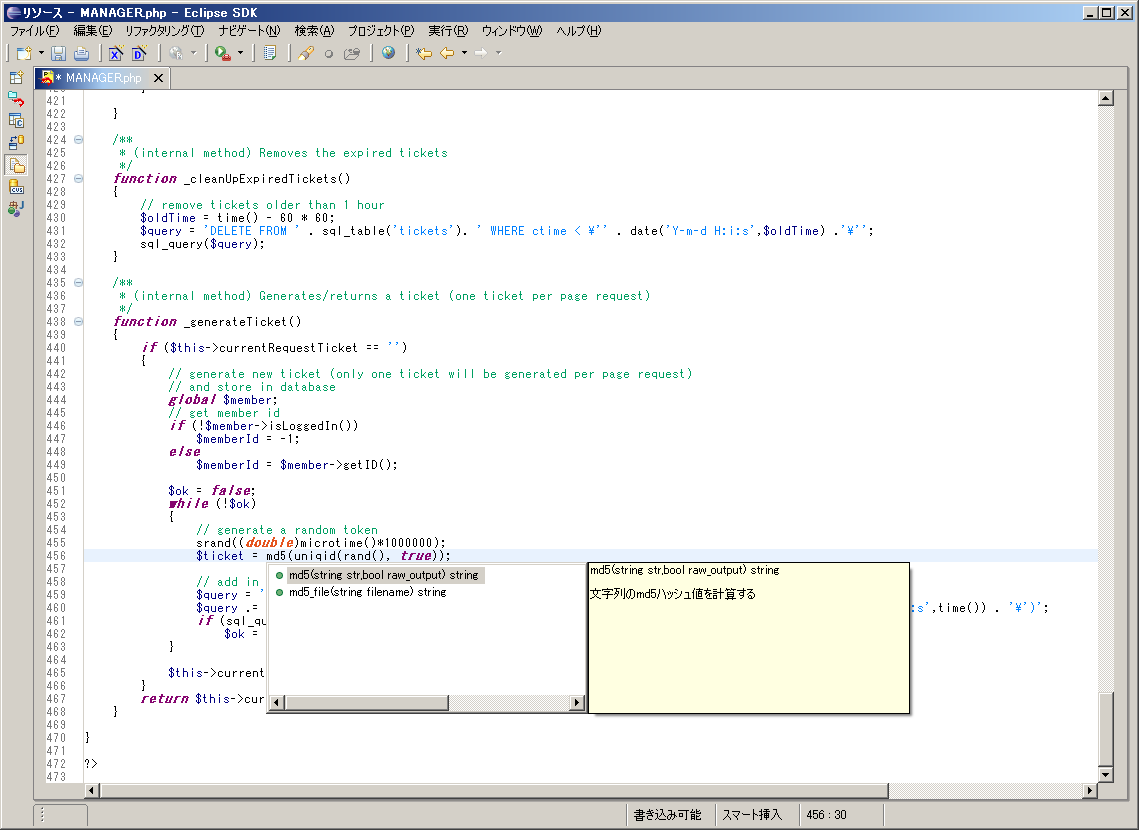
Task: Select the MANAGER.php editor tab
Action: 103,78
